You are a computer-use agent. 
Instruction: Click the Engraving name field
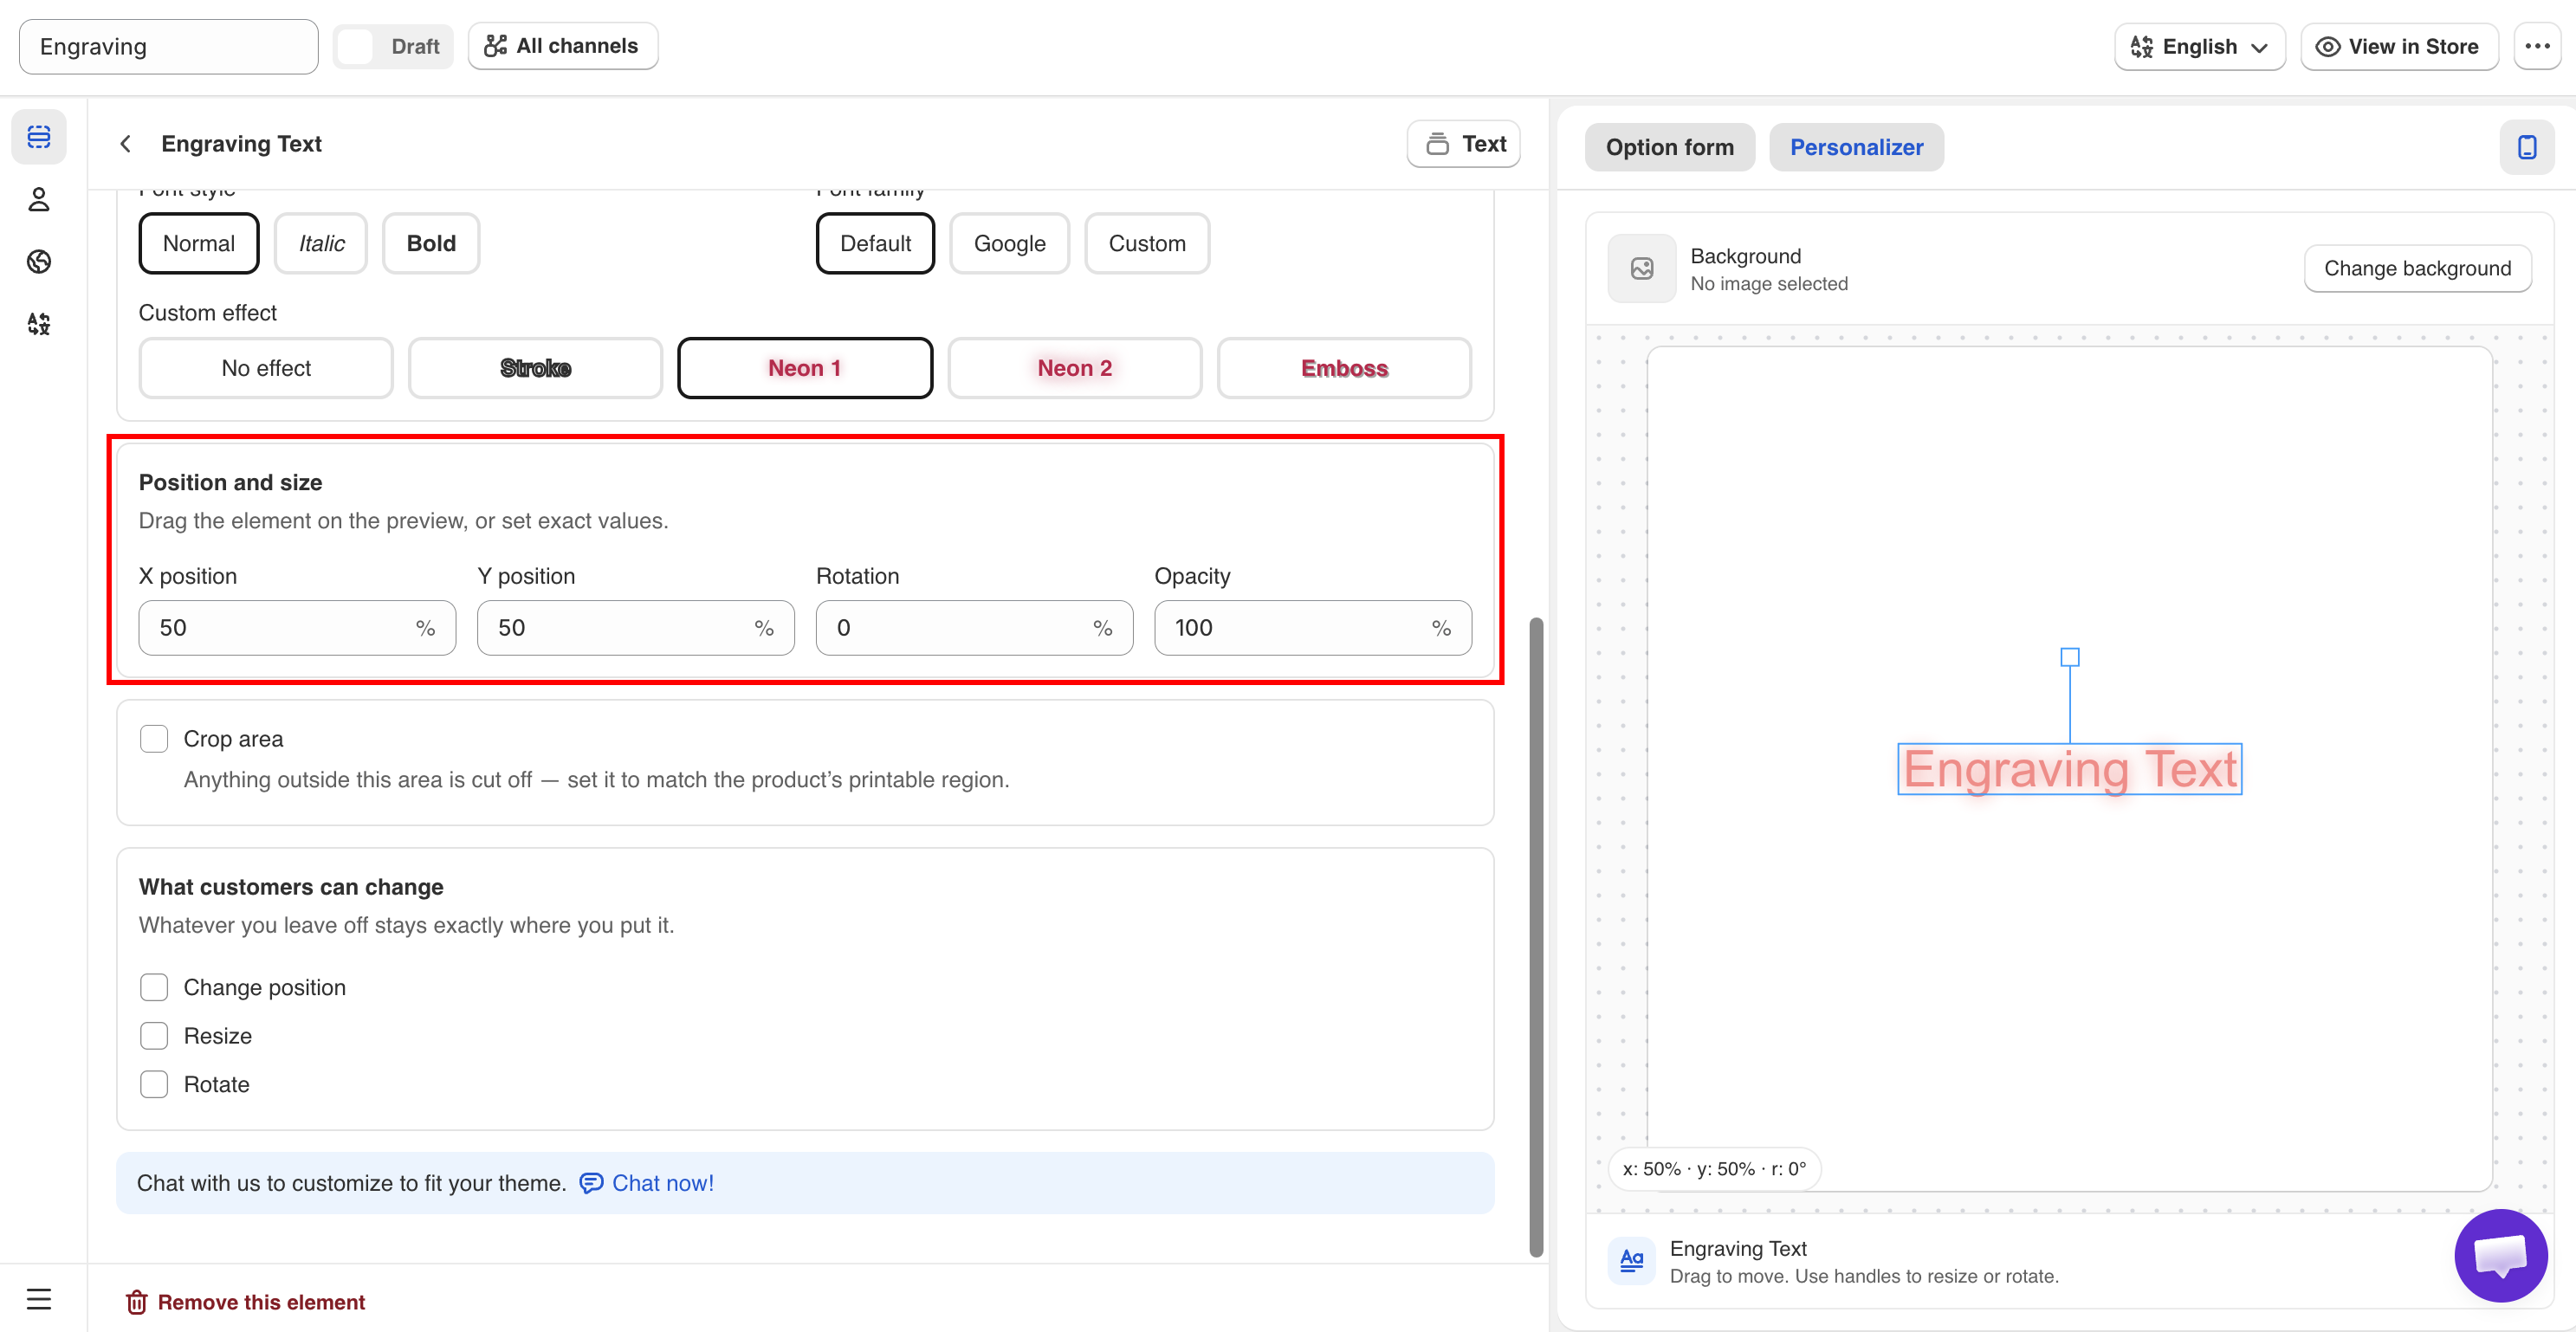pos(168,47)
